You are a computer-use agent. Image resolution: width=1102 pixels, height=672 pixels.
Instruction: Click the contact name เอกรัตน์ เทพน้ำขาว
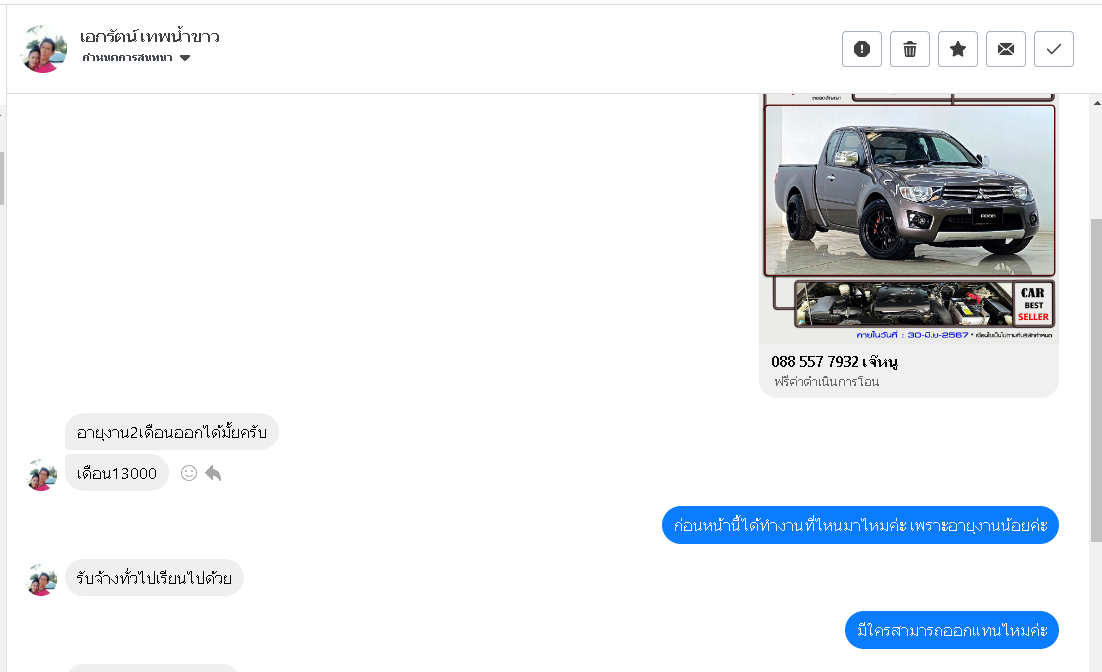150,36
